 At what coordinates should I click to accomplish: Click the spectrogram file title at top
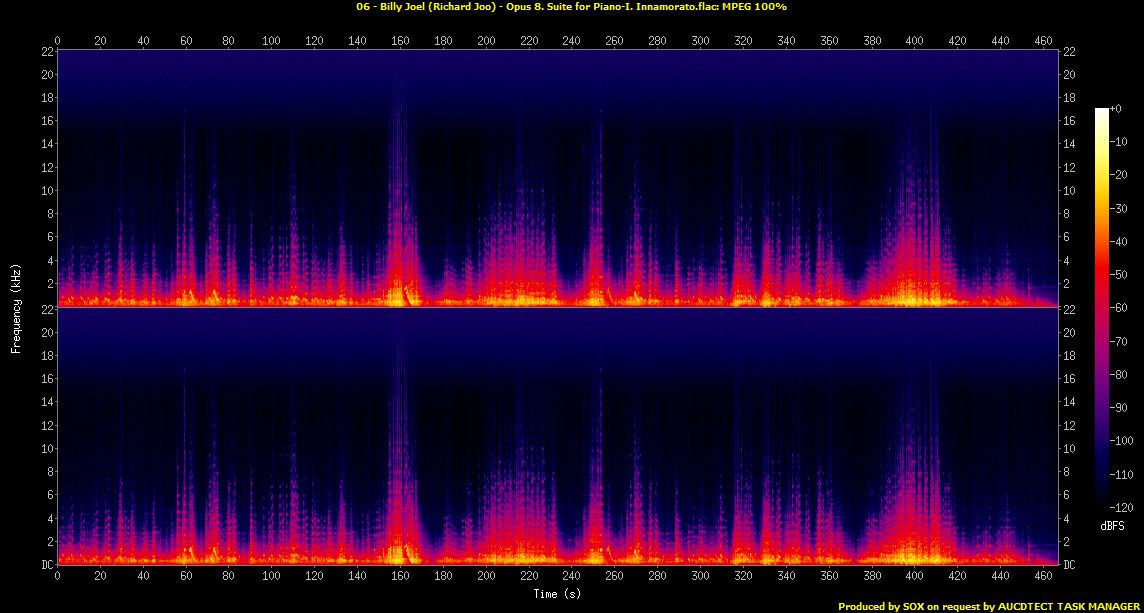pyautogui.click(x=571, y=7)
